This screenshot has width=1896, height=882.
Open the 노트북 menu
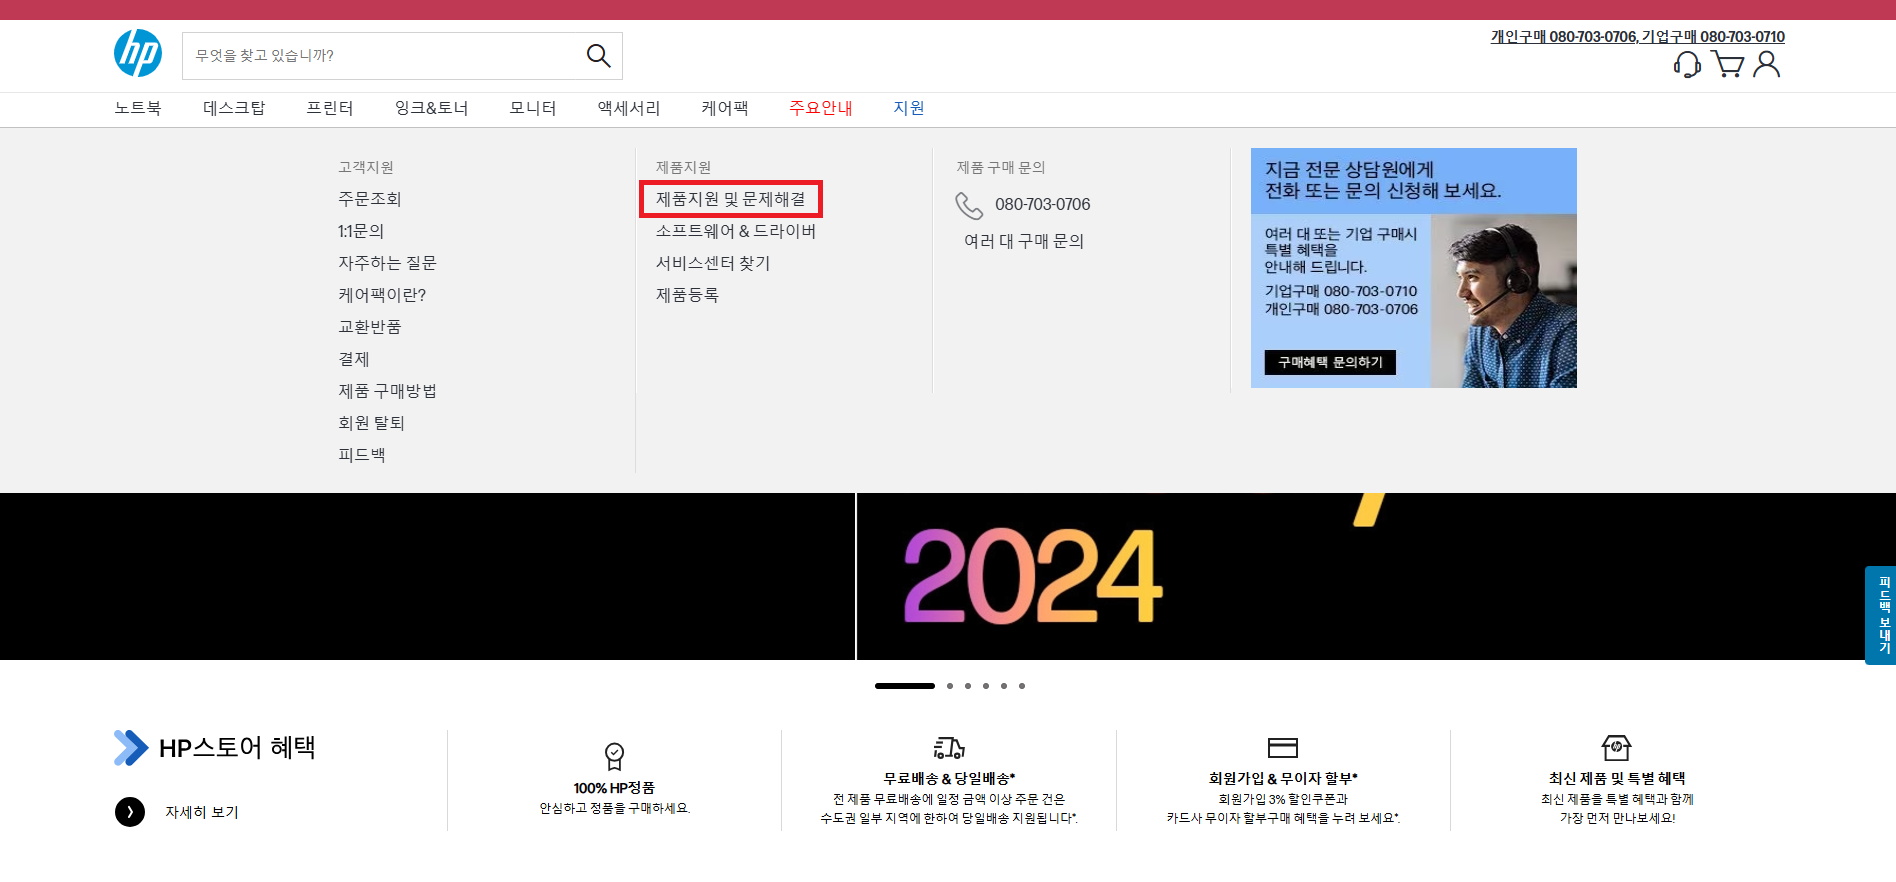click(138, 108)
